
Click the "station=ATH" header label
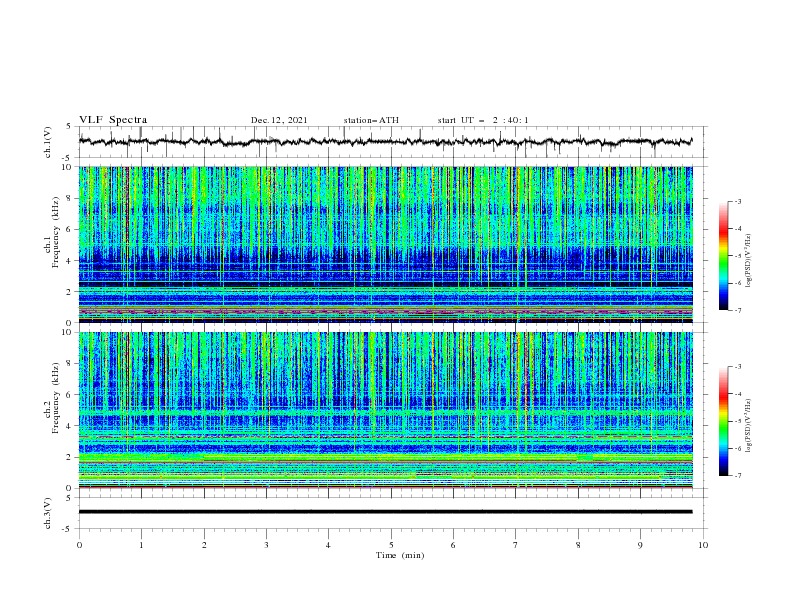point(371,120)
